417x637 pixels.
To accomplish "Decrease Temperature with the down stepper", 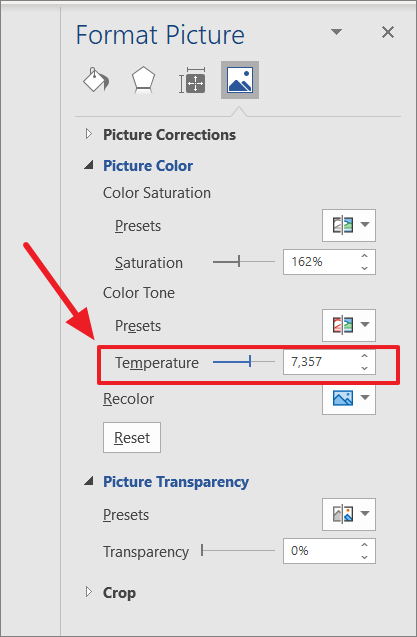I will click(x=365, y=368).
